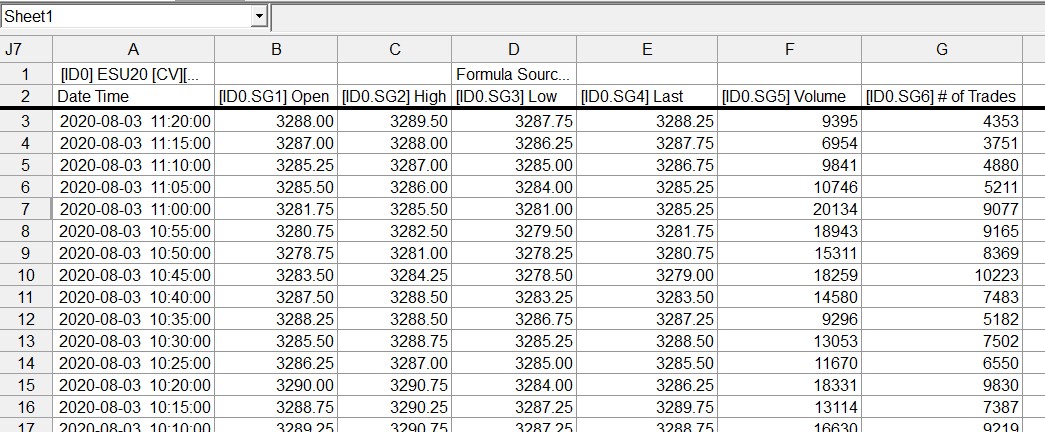Click High value 3284.25 in row 10

[x=395, y=275]
